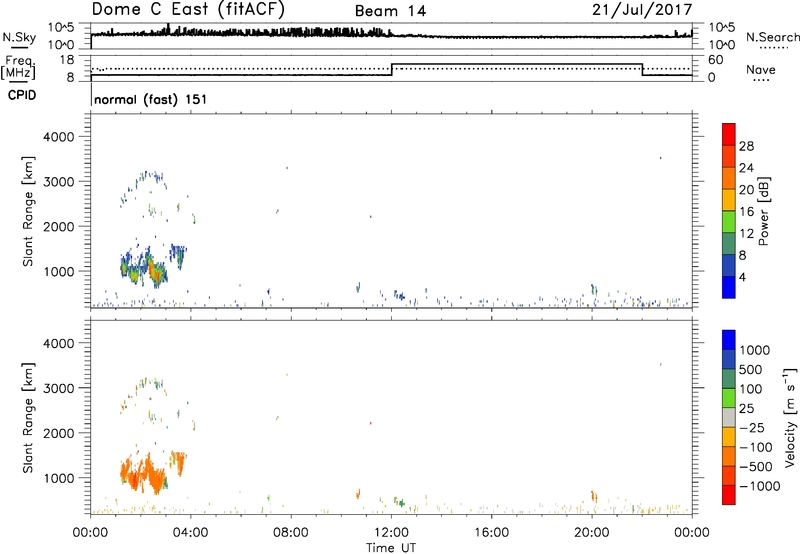Click the 'Slant Range [km]' label of power panel
The image size is (800, 554).
click(27, 211)
